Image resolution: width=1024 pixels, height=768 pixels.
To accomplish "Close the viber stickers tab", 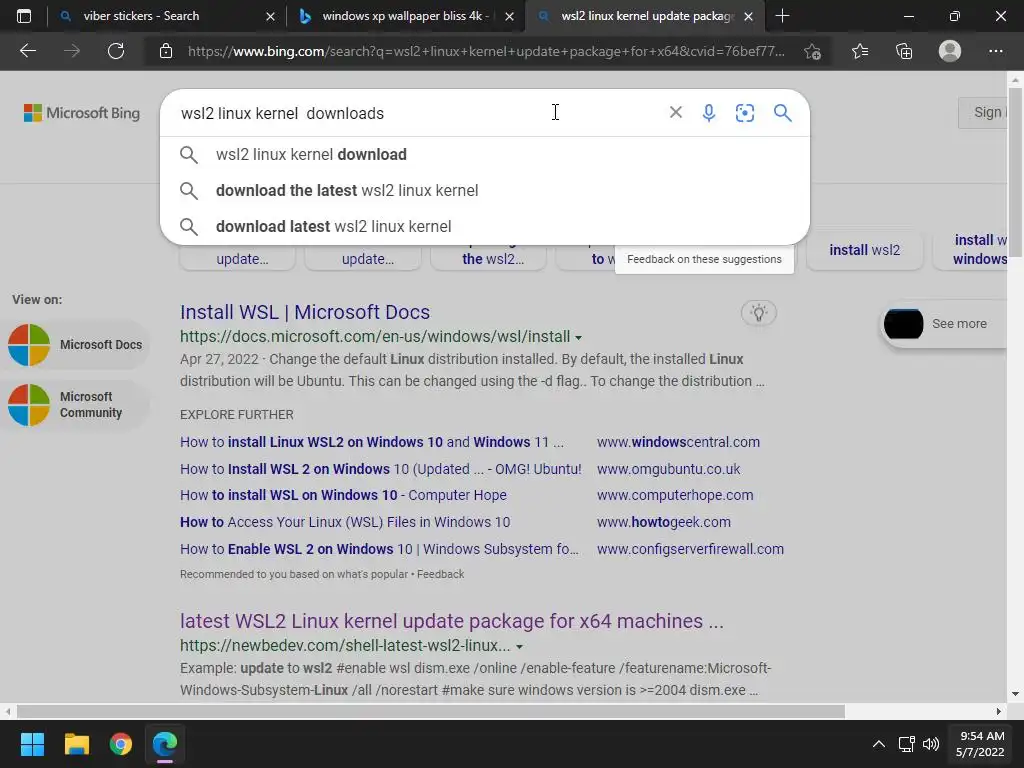I will pyautogui.click(x=270, y=16).
